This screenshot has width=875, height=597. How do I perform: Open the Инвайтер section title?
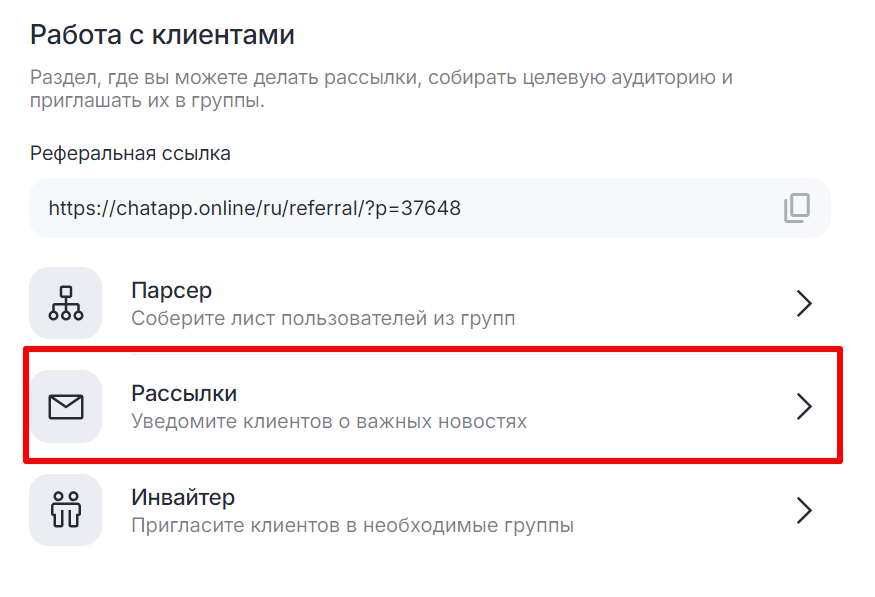[183, 497]
